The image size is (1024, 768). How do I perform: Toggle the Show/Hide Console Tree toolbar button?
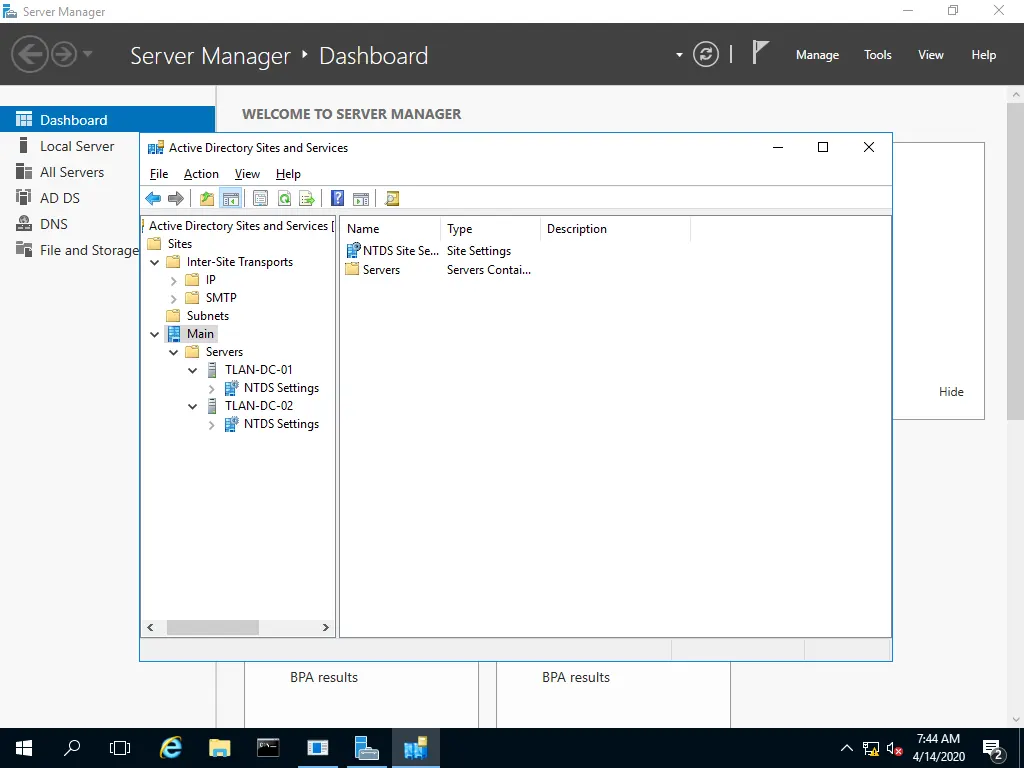point(231,199)
